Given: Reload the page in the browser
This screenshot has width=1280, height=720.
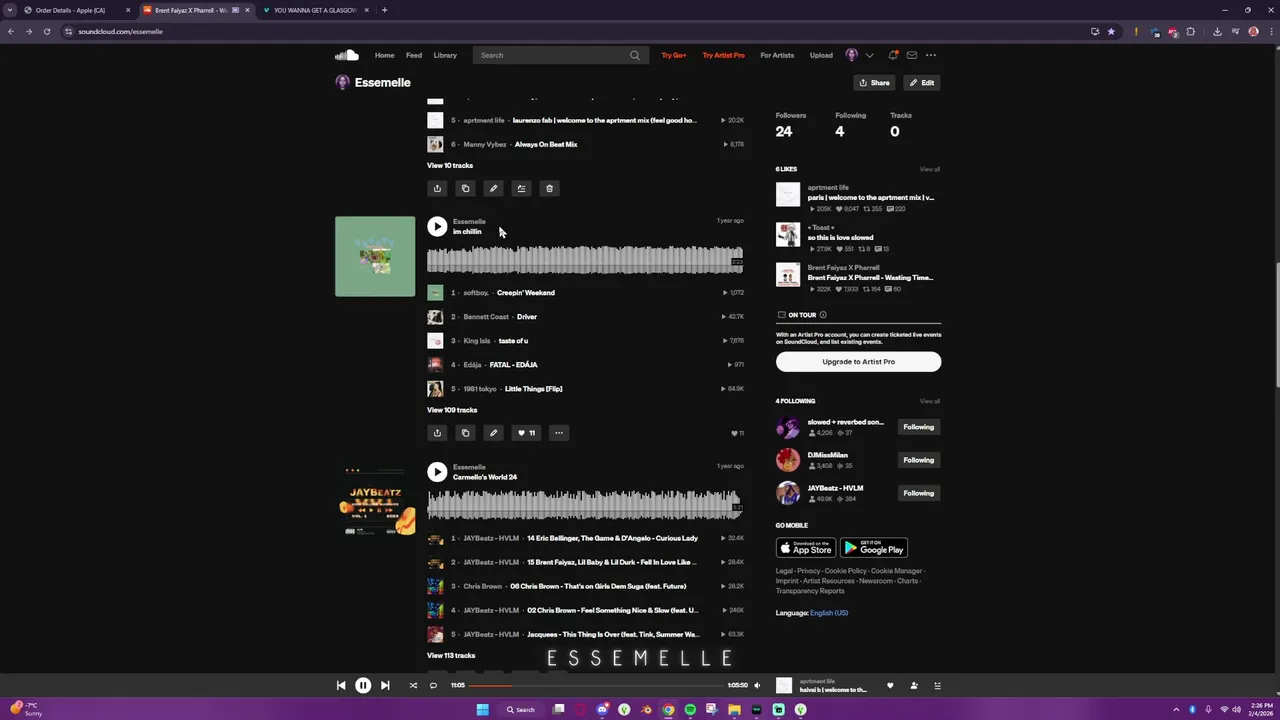Looking at the screenshot, I should (46, 31).
